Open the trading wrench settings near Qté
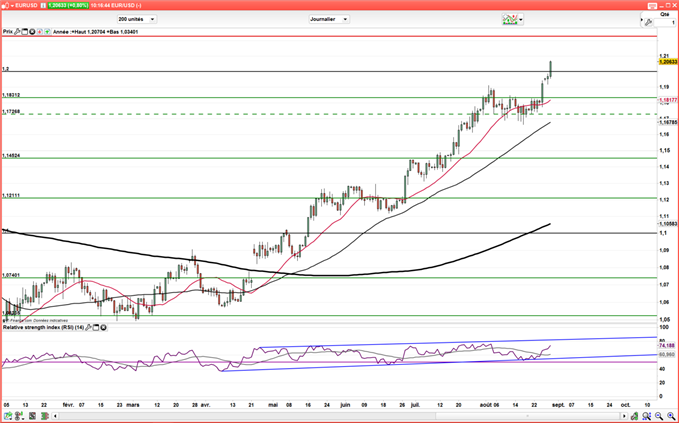The image size is (679, 423). [x=648, y=22]
